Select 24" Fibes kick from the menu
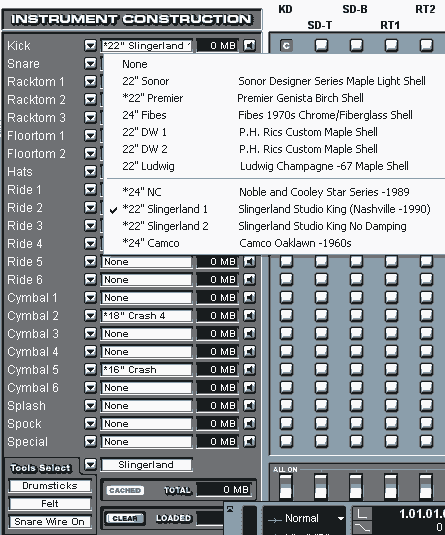The width and height of the screenshot is (445, 535). (274, 115)
